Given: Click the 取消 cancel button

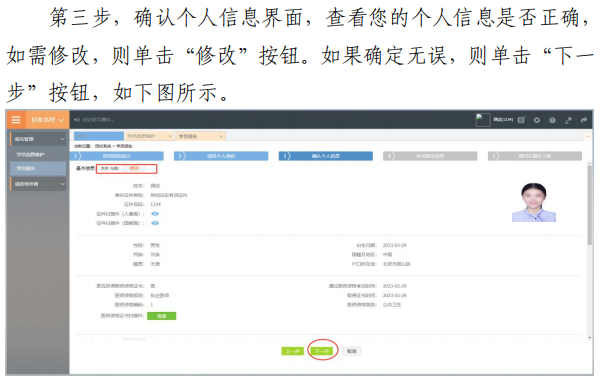Looking at the screenshot, I should 351,351.
